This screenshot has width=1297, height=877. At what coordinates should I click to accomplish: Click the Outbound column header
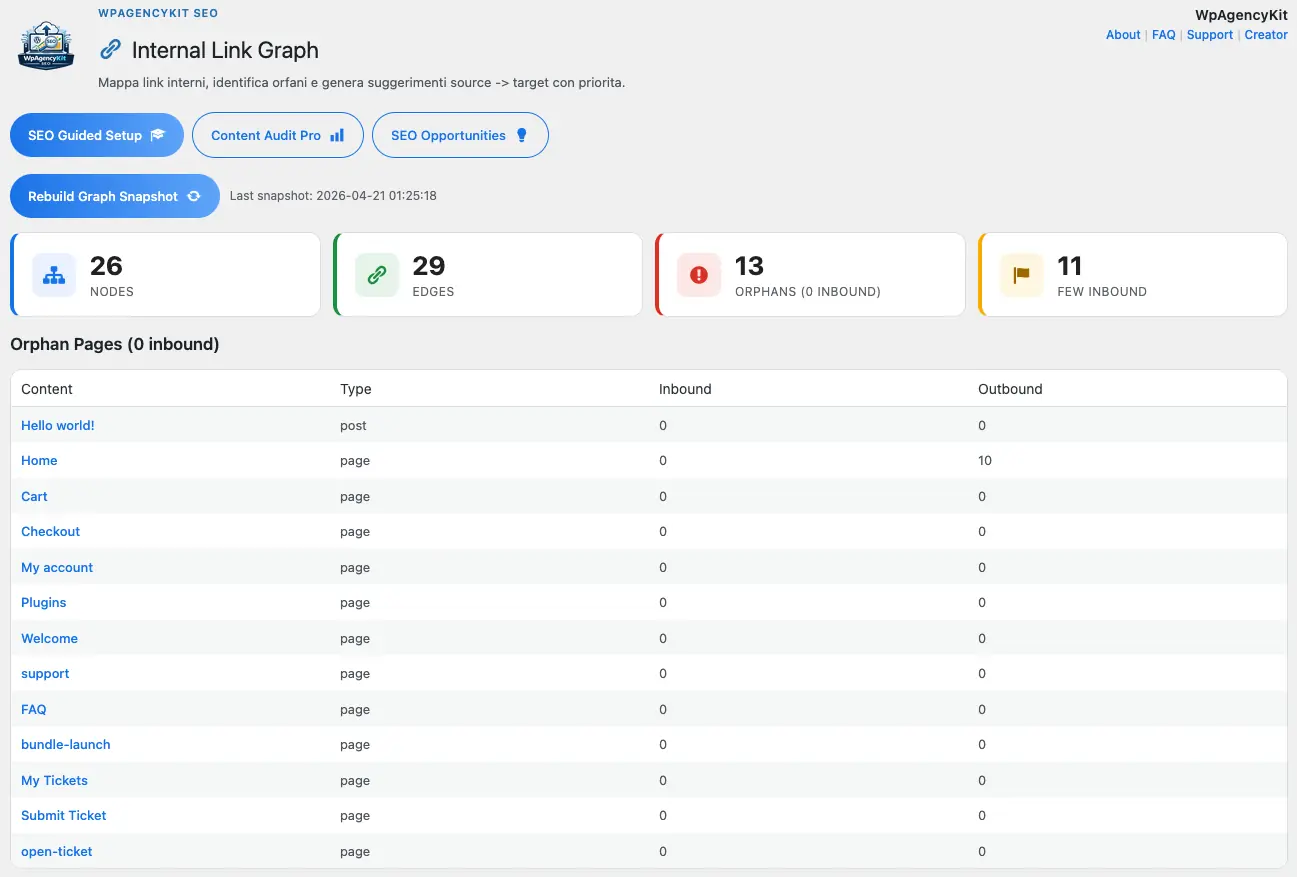[x=1010, y=389]
